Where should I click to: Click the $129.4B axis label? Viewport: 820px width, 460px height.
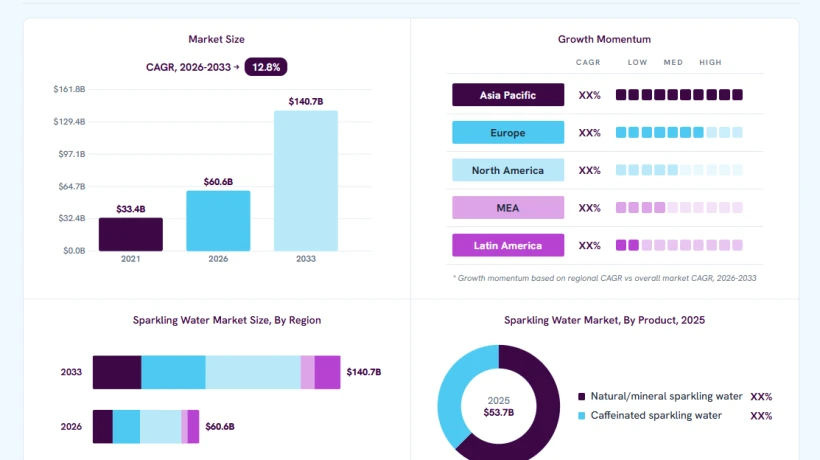[69, 122]
